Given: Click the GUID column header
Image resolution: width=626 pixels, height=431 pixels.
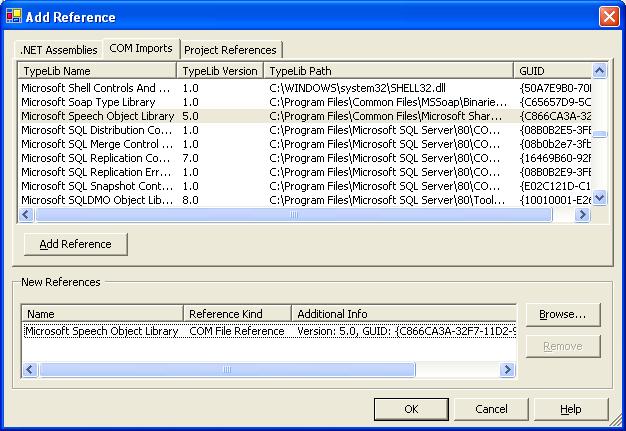Looking at the screenshot, I should [552, 71].
